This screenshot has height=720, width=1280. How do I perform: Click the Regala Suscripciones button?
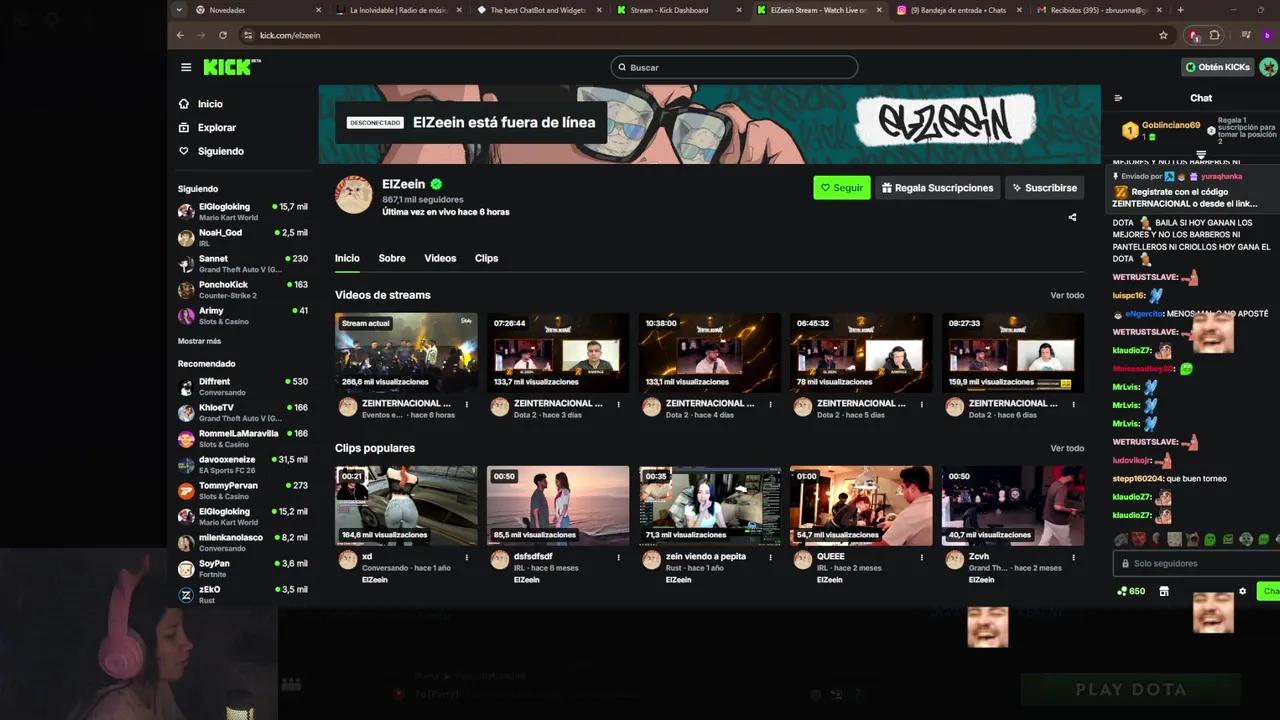(937, 188)
